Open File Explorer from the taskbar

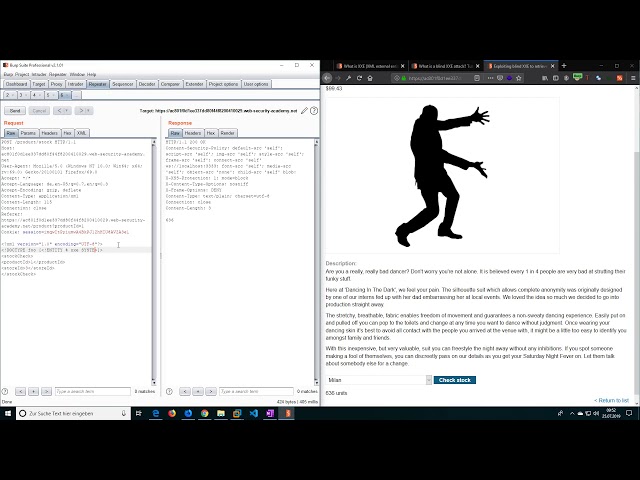pyautogui.click(x=221, y=413)
